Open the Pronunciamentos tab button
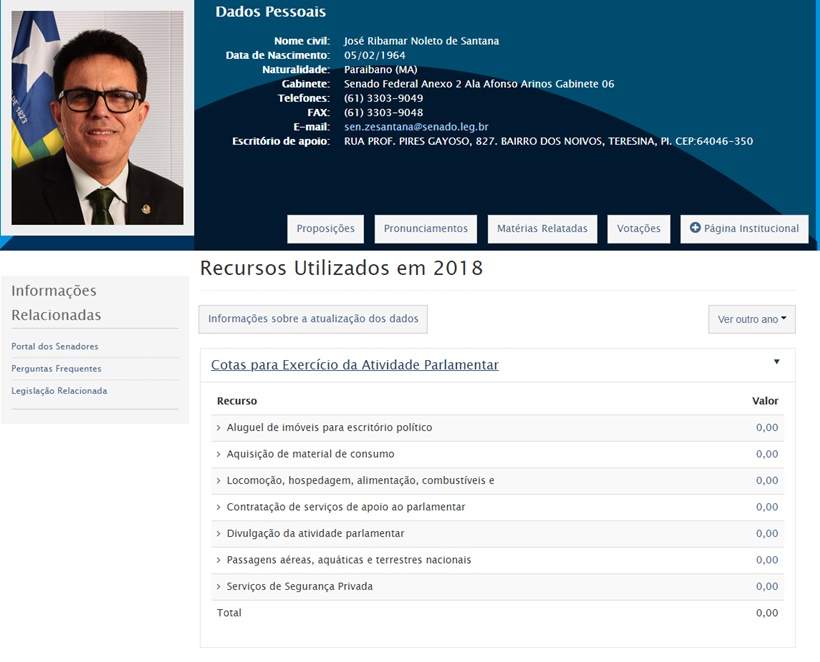The width and height of the screenshot is (820, 662). pyautogui.click(x=426, y=229)
